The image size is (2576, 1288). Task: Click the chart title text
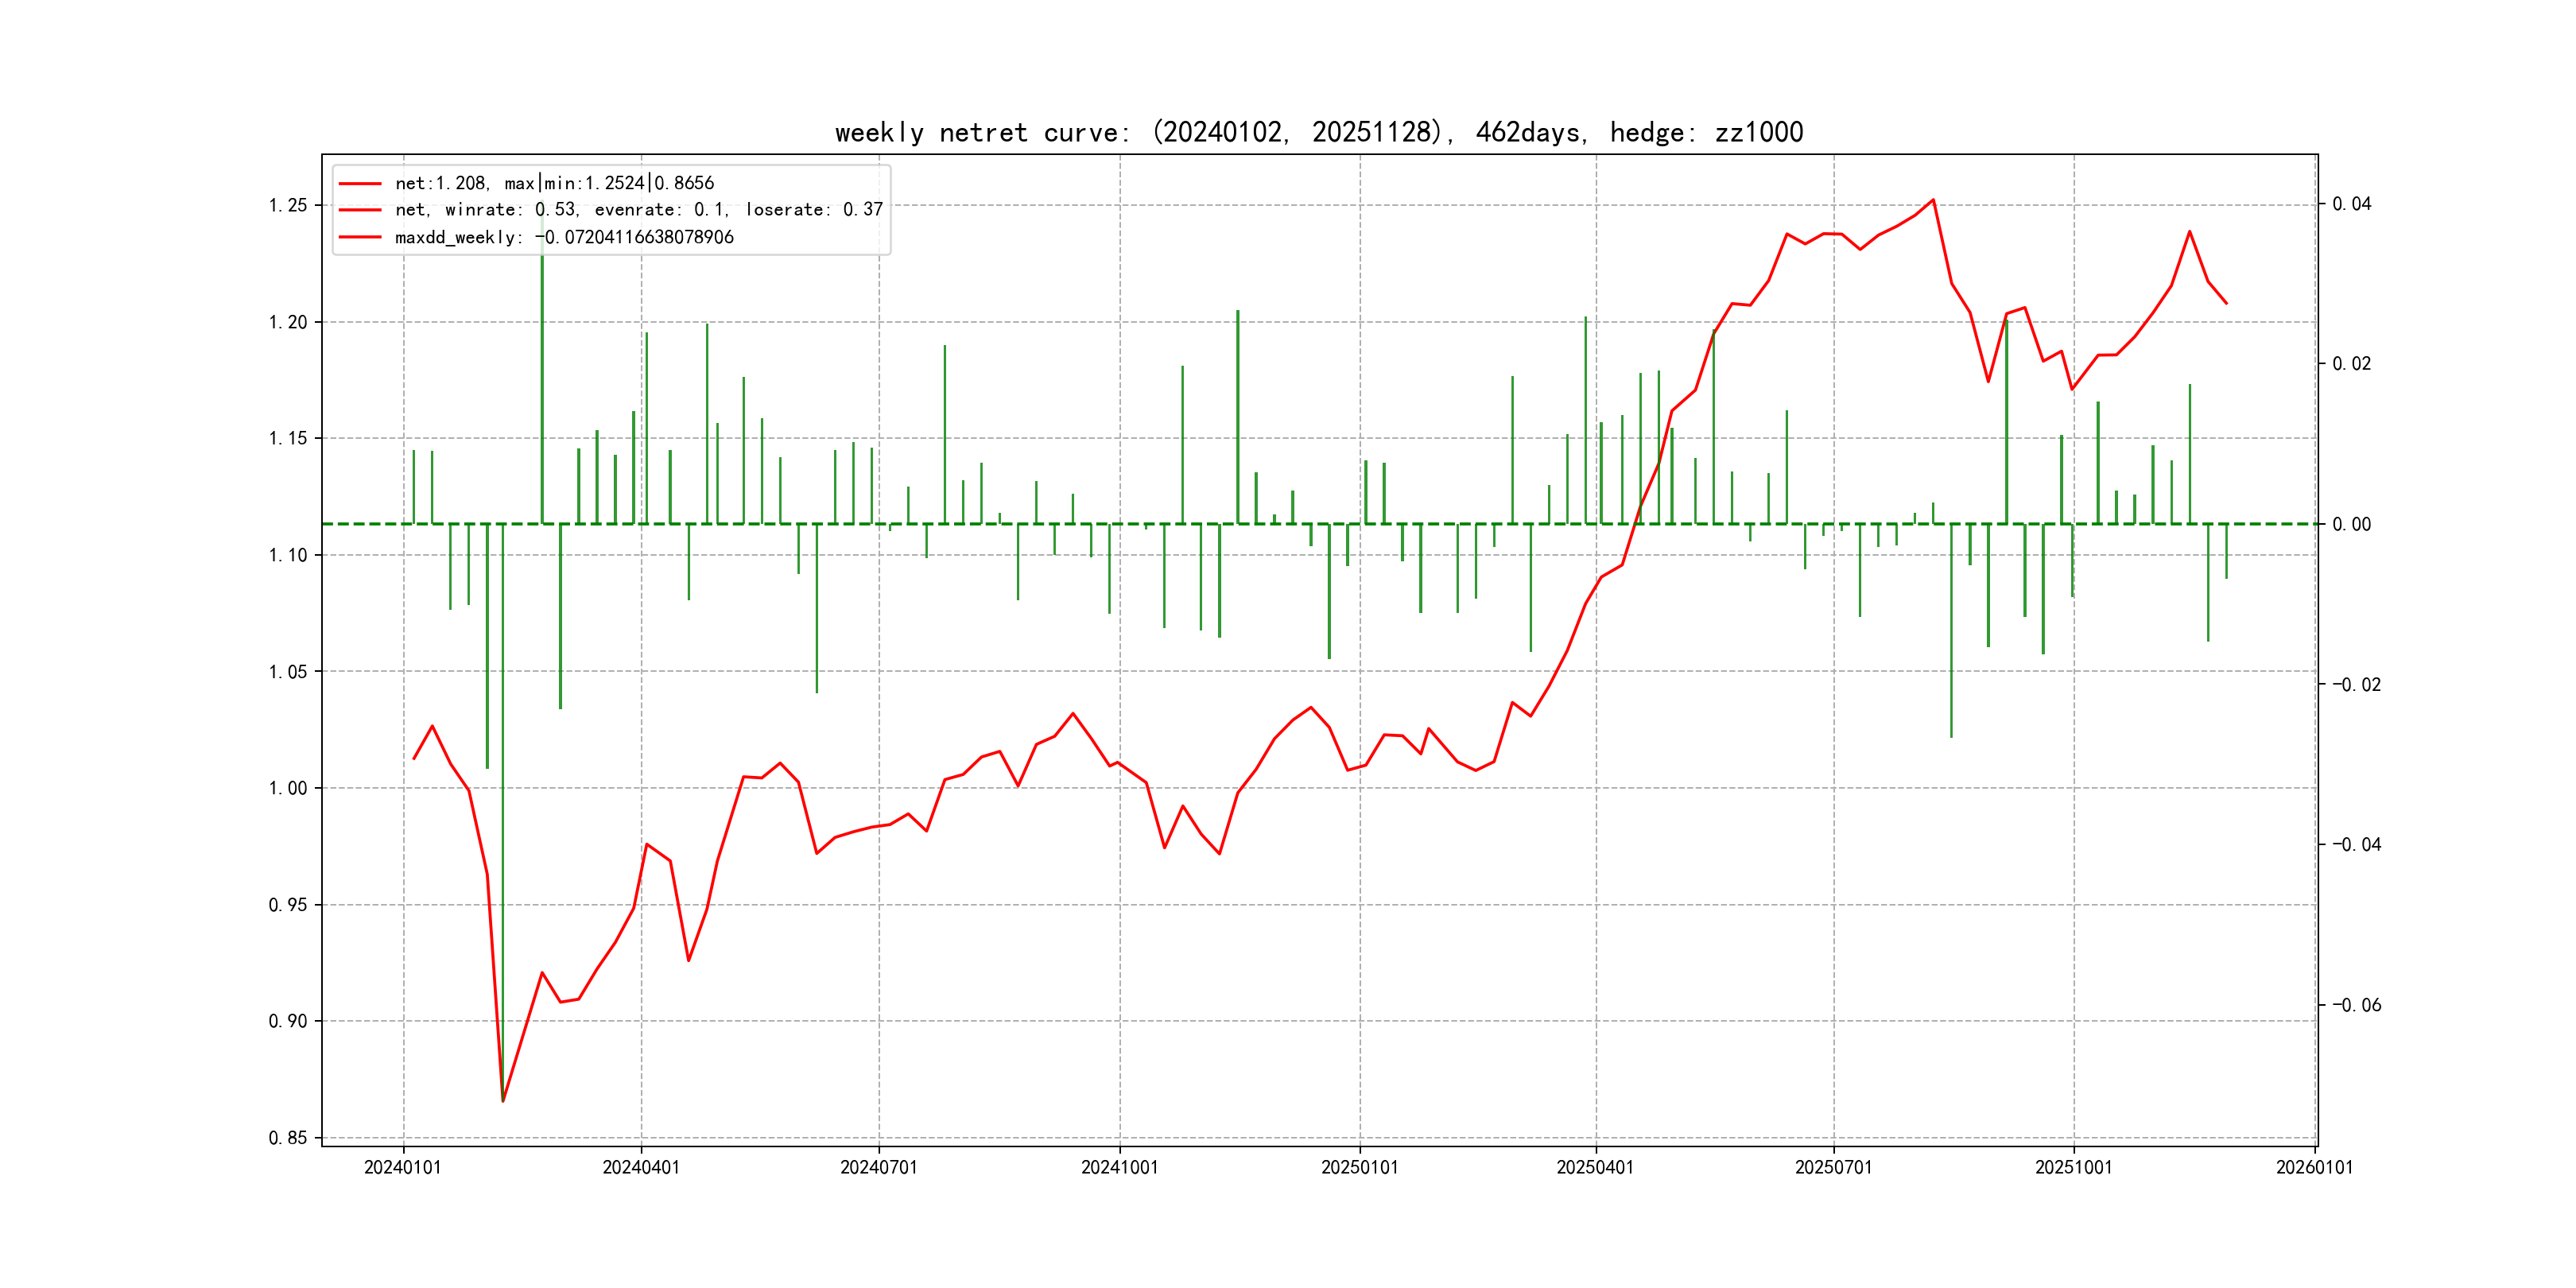(x=1318, y=133)
